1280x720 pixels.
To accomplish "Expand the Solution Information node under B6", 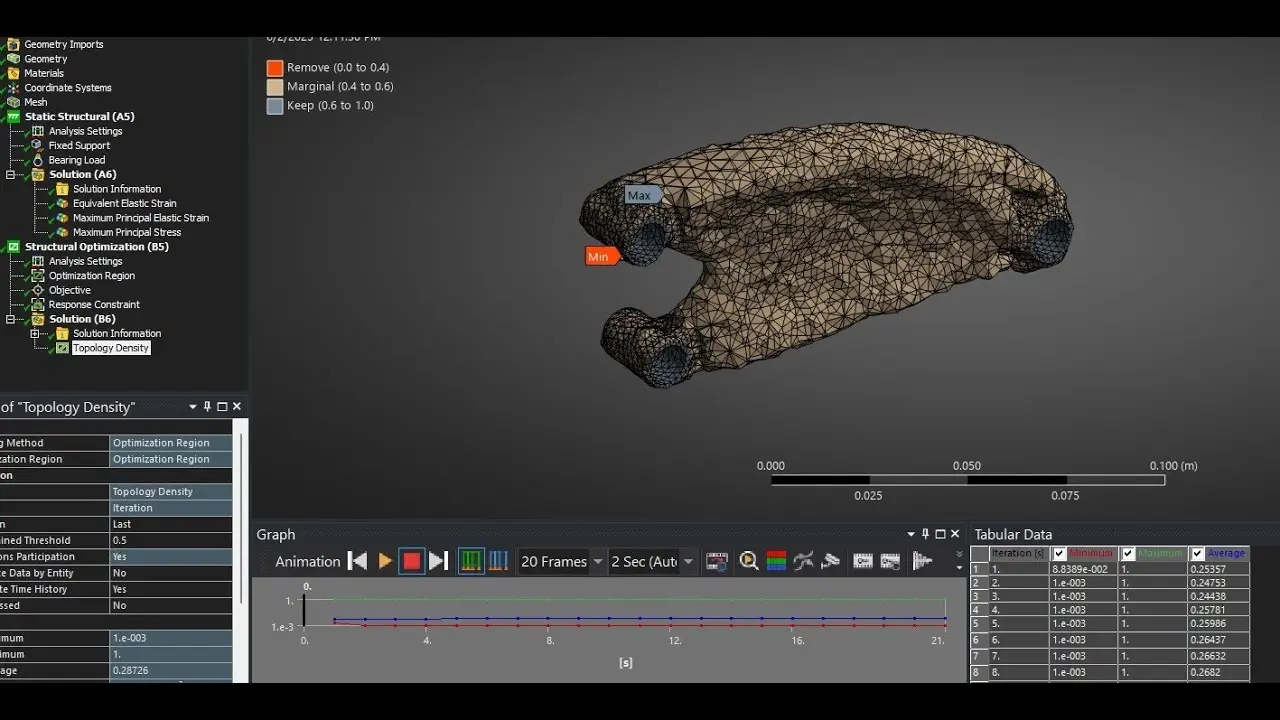I will pyautogui.click(x=35, y=334).
